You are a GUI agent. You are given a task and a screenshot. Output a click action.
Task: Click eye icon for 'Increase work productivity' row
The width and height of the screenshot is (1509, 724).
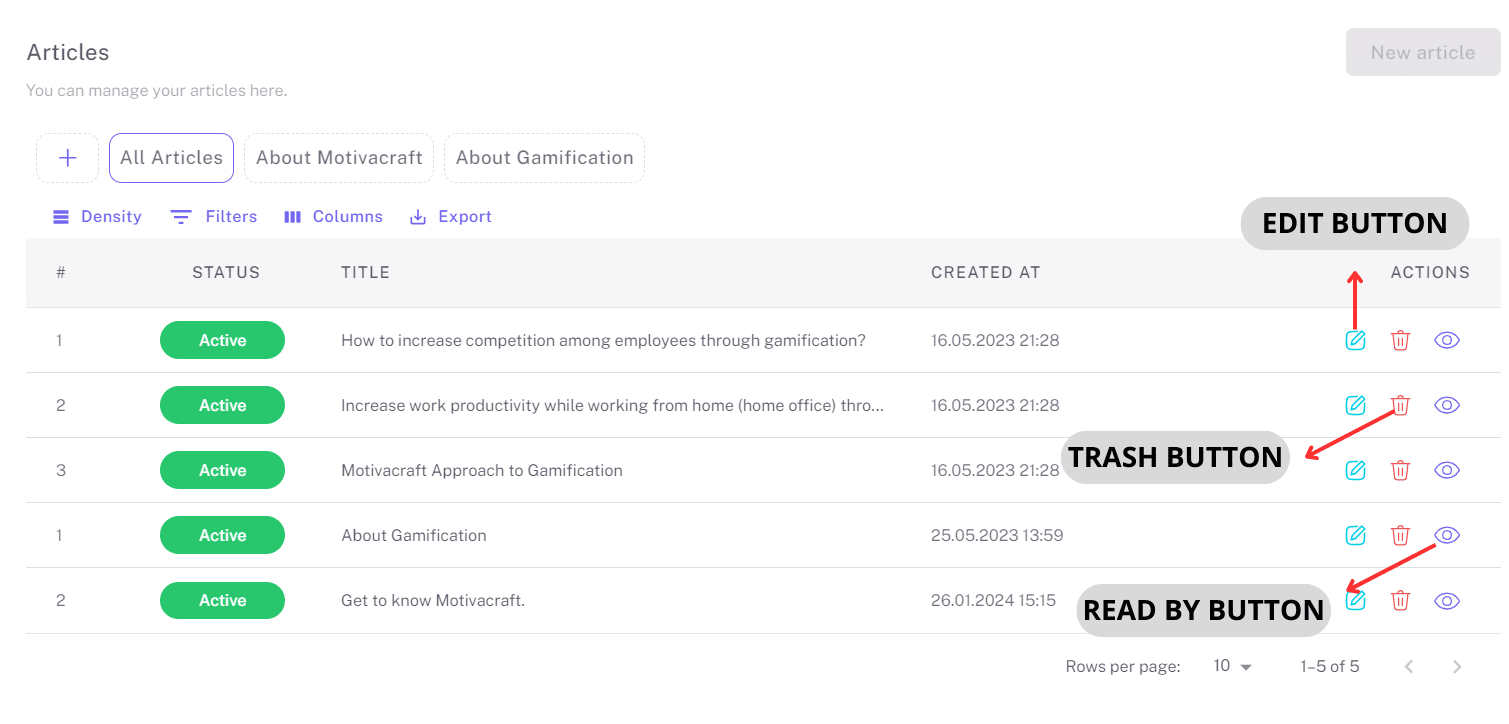pyautogui.click(x=1446, y=405)
